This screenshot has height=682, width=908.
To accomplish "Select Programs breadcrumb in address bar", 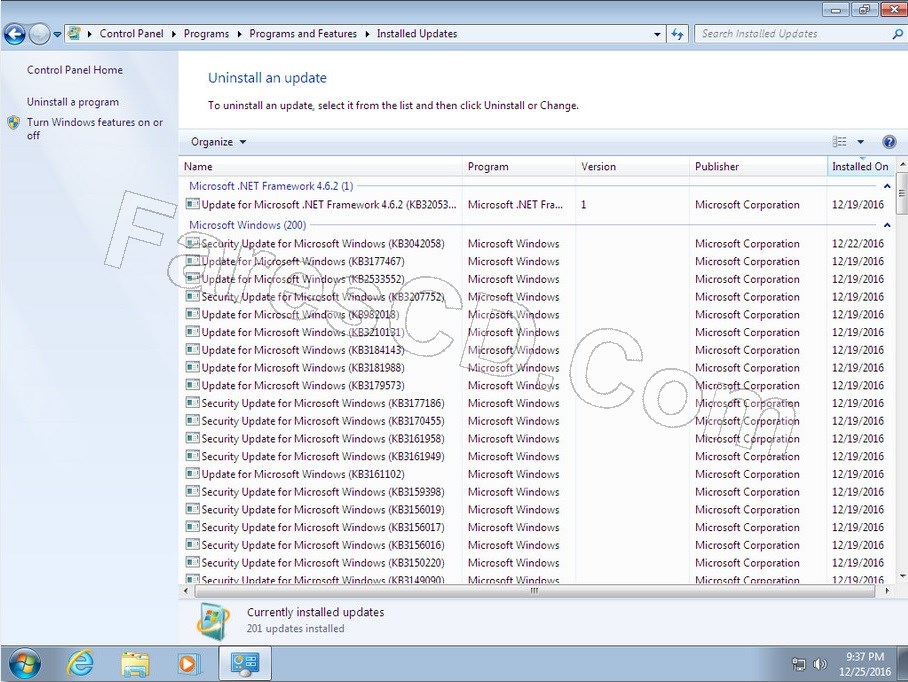I will tap(206, 34).
